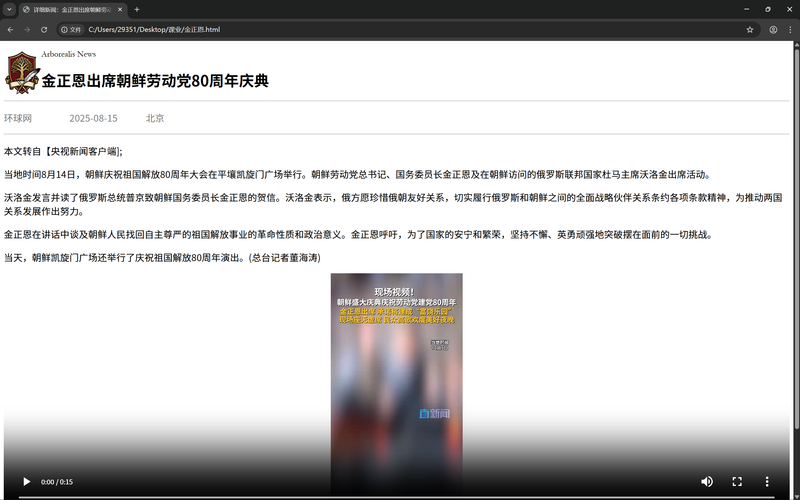Open the Chrome profile avatar menu
800x500 pixels.
point(772,30)
